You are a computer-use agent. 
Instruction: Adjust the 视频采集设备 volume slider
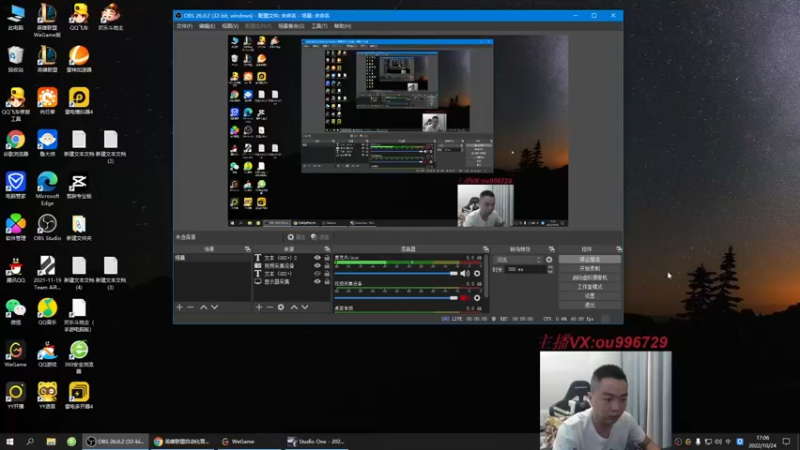(x=396, y=298)
